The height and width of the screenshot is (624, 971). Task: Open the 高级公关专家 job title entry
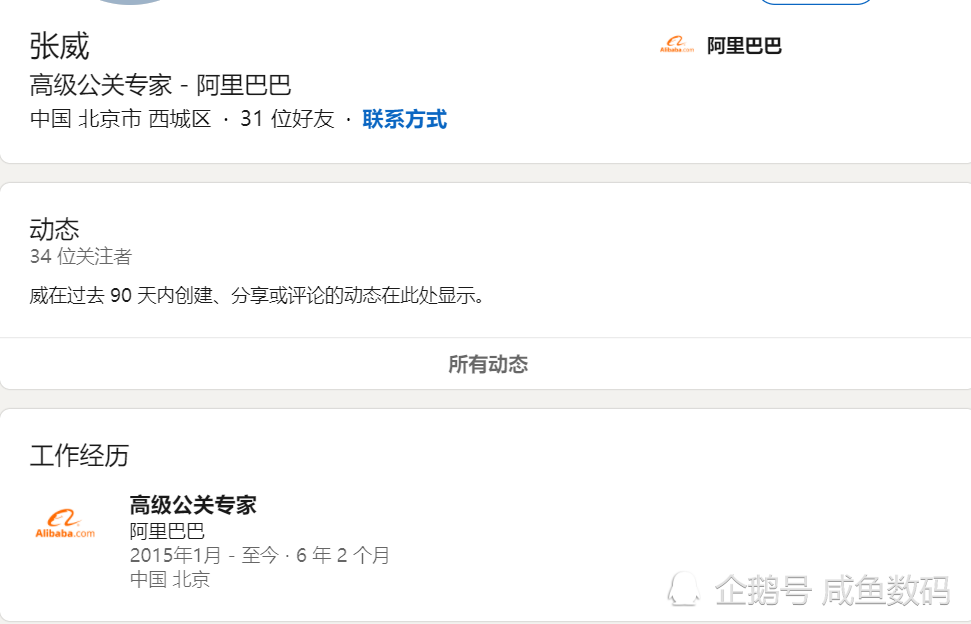pos(193,505)
